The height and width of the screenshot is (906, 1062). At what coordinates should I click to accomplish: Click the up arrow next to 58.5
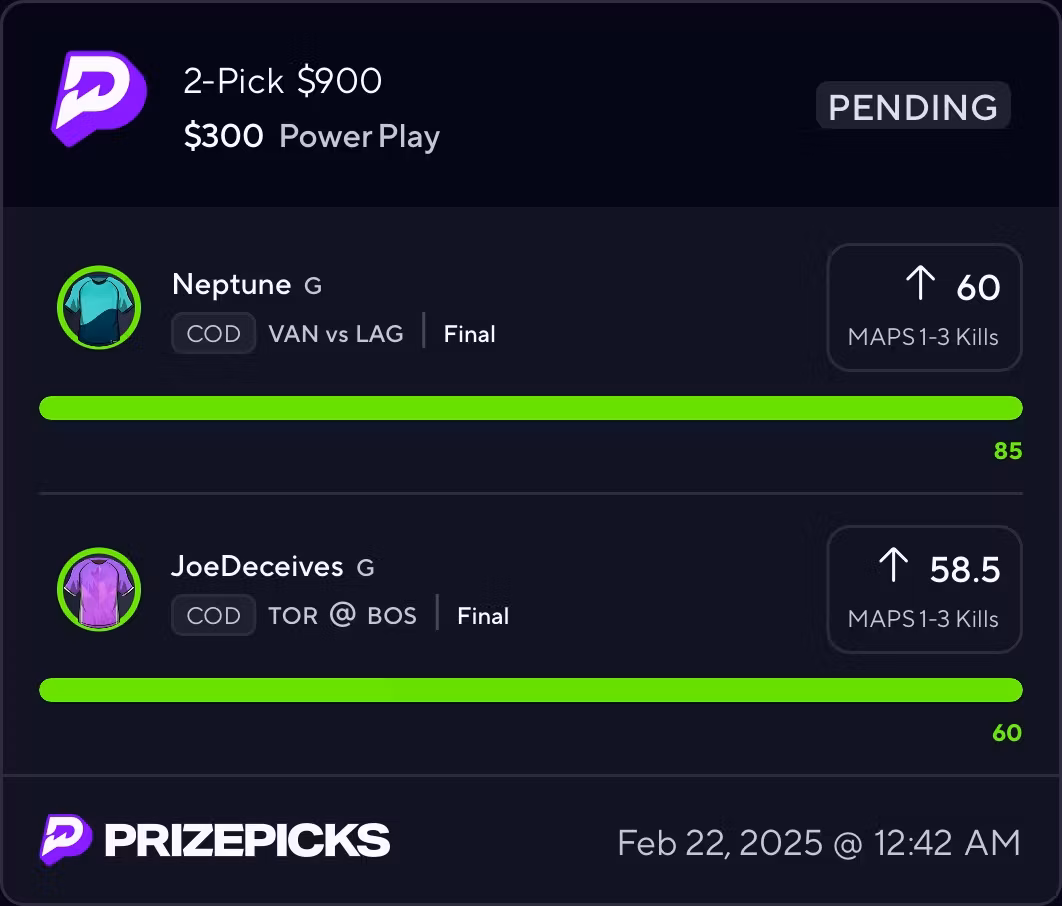893,566
